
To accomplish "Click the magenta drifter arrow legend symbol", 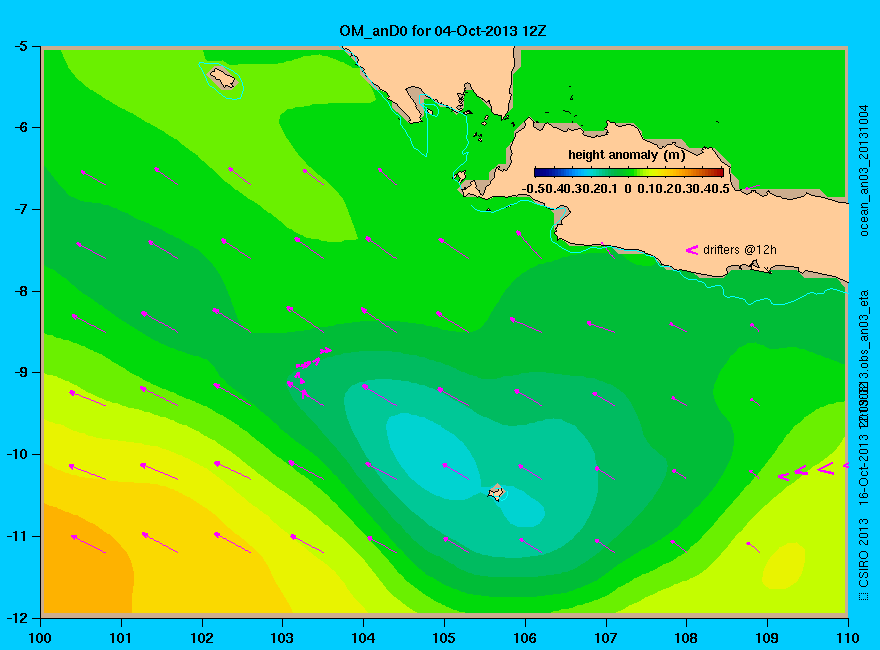I will pos(691,250).
